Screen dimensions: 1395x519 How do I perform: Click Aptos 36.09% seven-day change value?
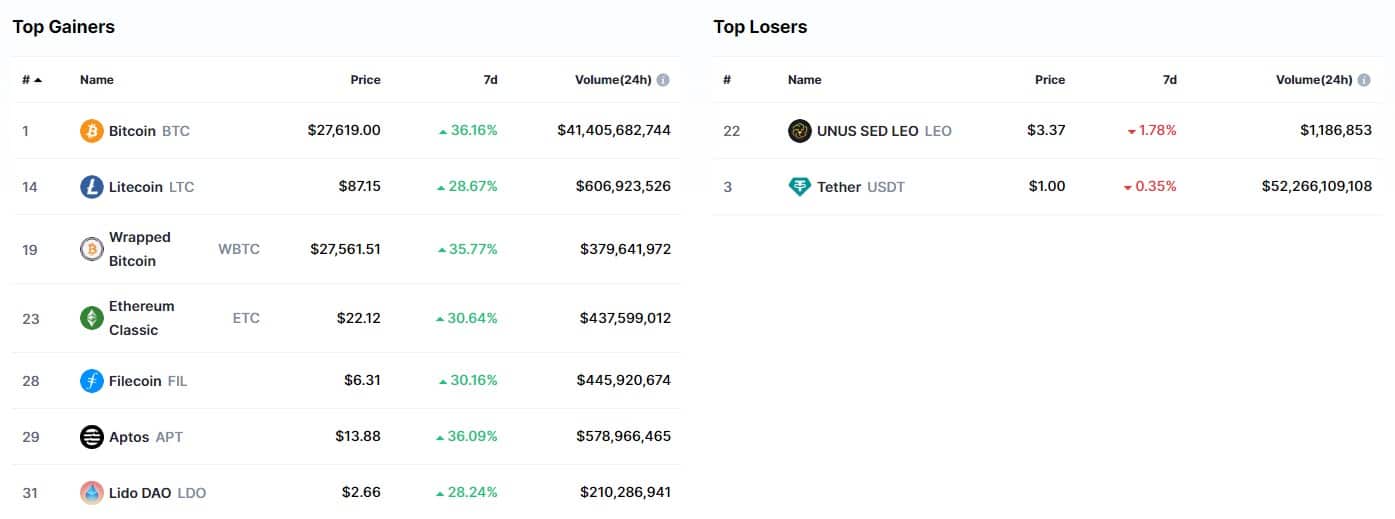coord(466,437)
